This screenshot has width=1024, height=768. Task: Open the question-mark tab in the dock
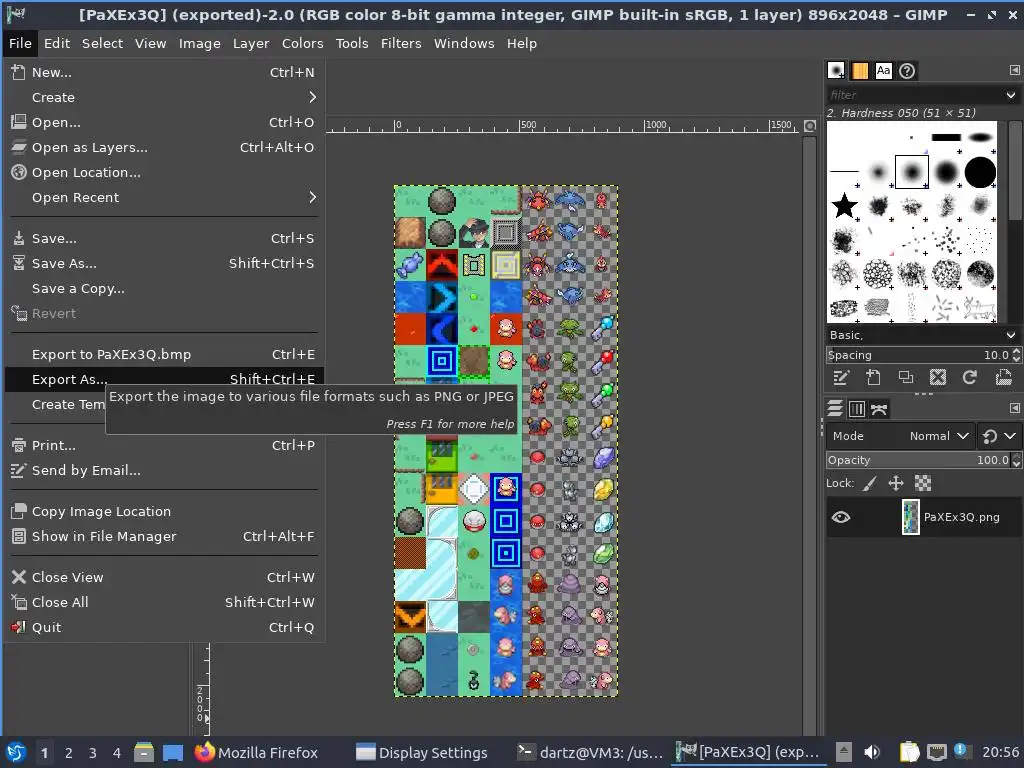click(907, 71)
